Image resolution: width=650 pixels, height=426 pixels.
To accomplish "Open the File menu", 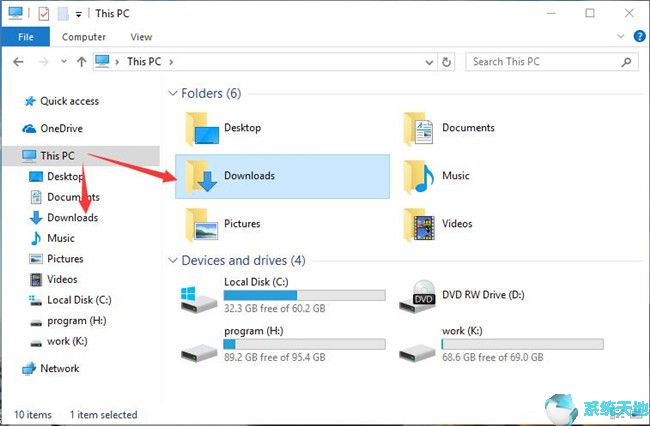I will (26, 37).
